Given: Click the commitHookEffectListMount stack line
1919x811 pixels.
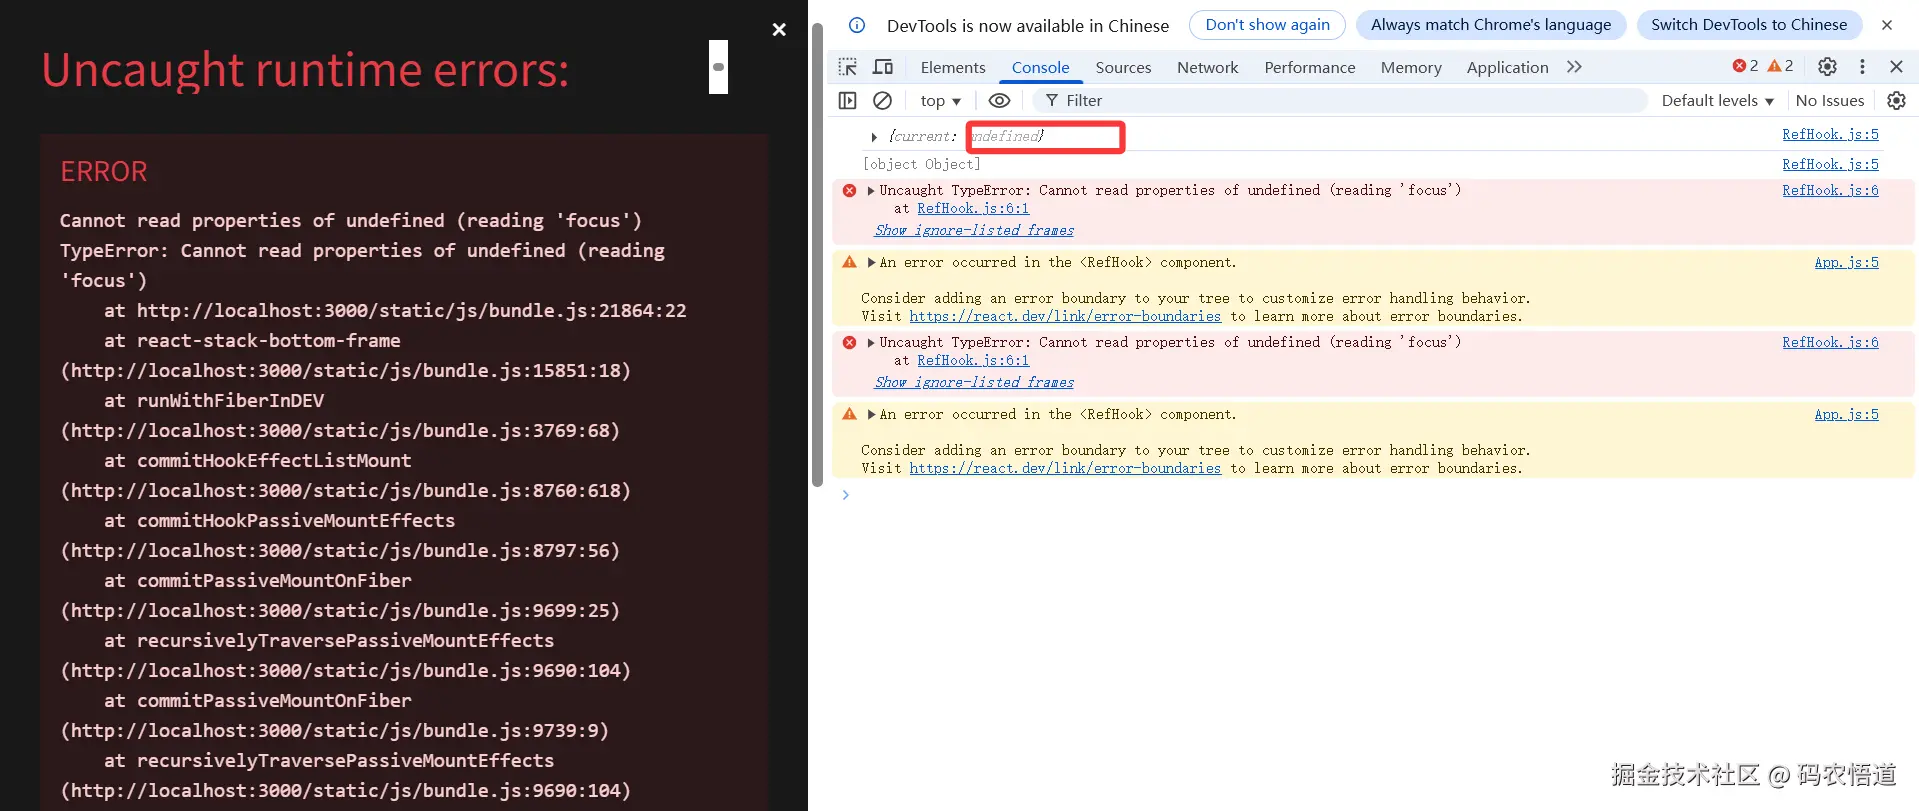Looking at the screenshot, I should pos(257,461).
